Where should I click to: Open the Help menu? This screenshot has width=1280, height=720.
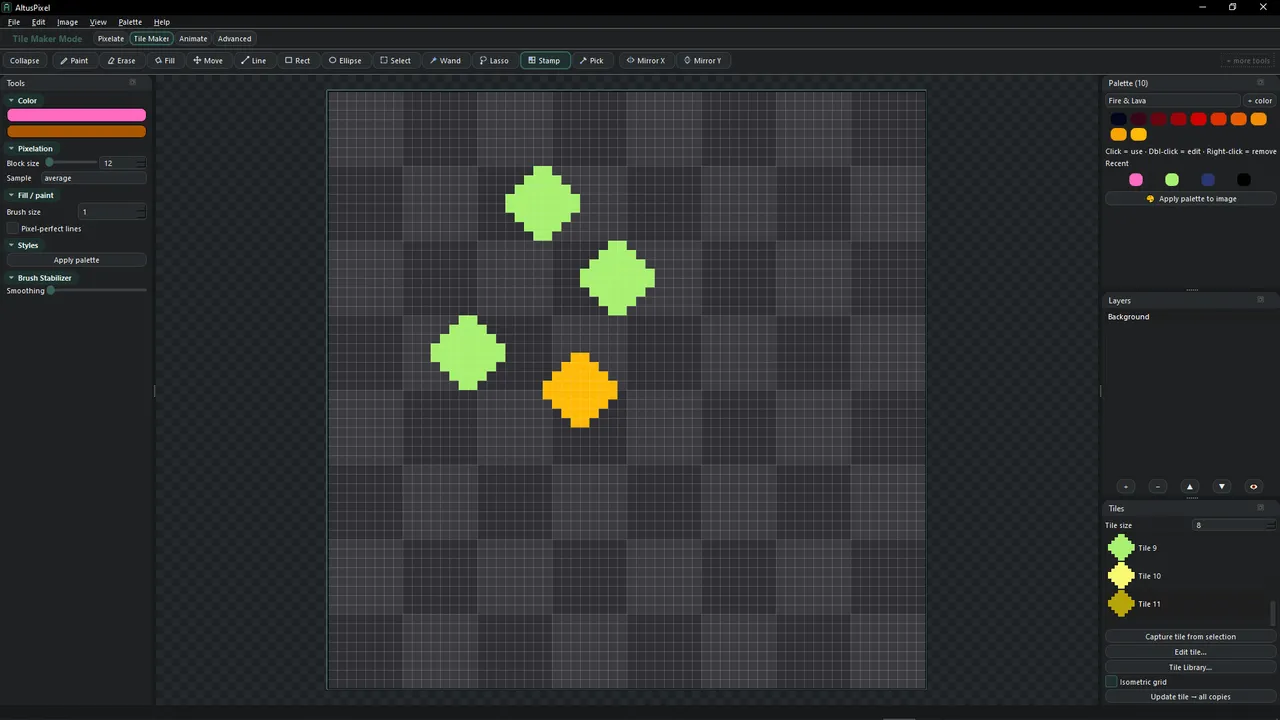click(x=162, y=22)
